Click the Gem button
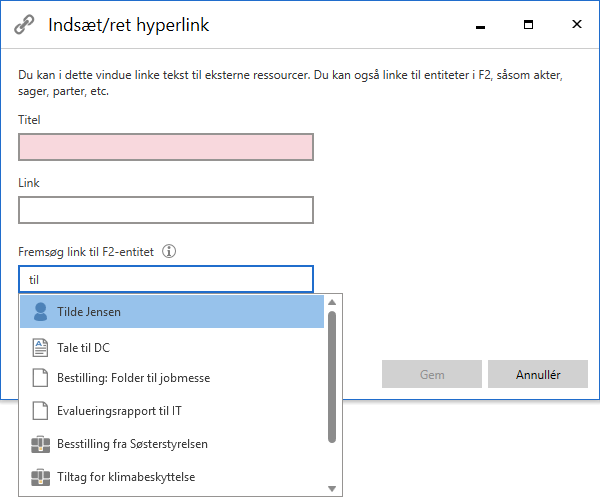Image resolution: width=600 pixels, height=497 pixels. [432, 374]
